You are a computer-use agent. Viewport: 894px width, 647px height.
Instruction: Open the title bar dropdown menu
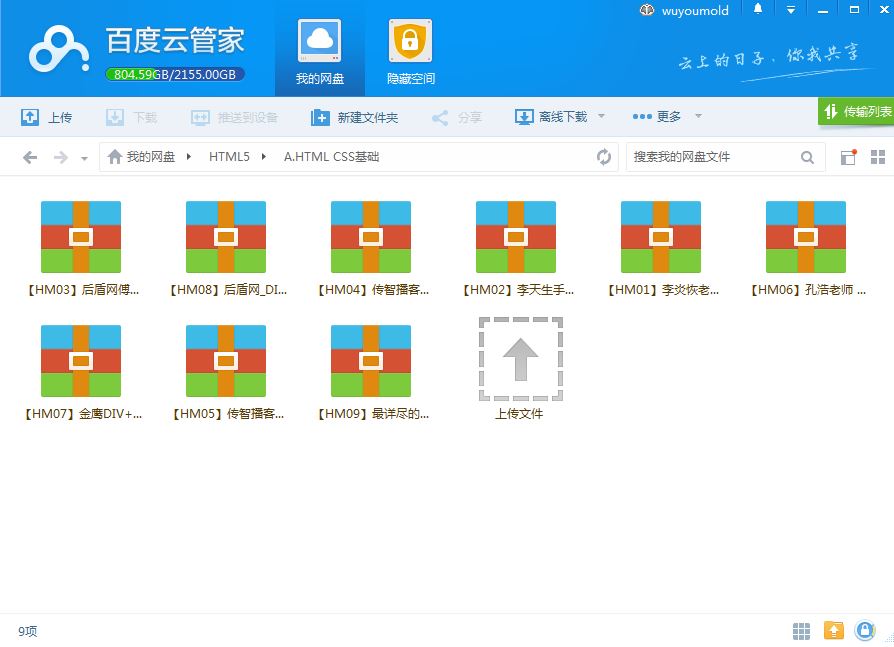(790, 10)
